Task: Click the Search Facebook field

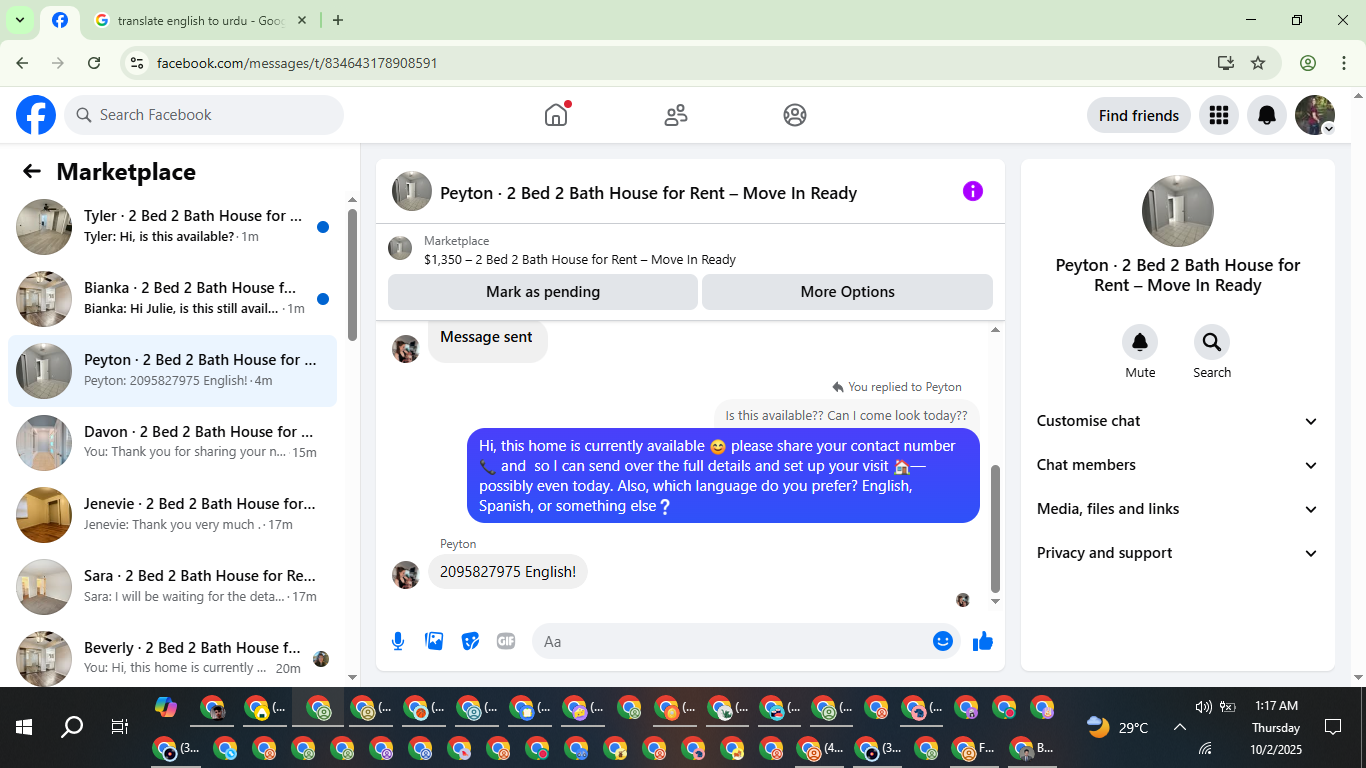Action: click(x=204, y=115)
